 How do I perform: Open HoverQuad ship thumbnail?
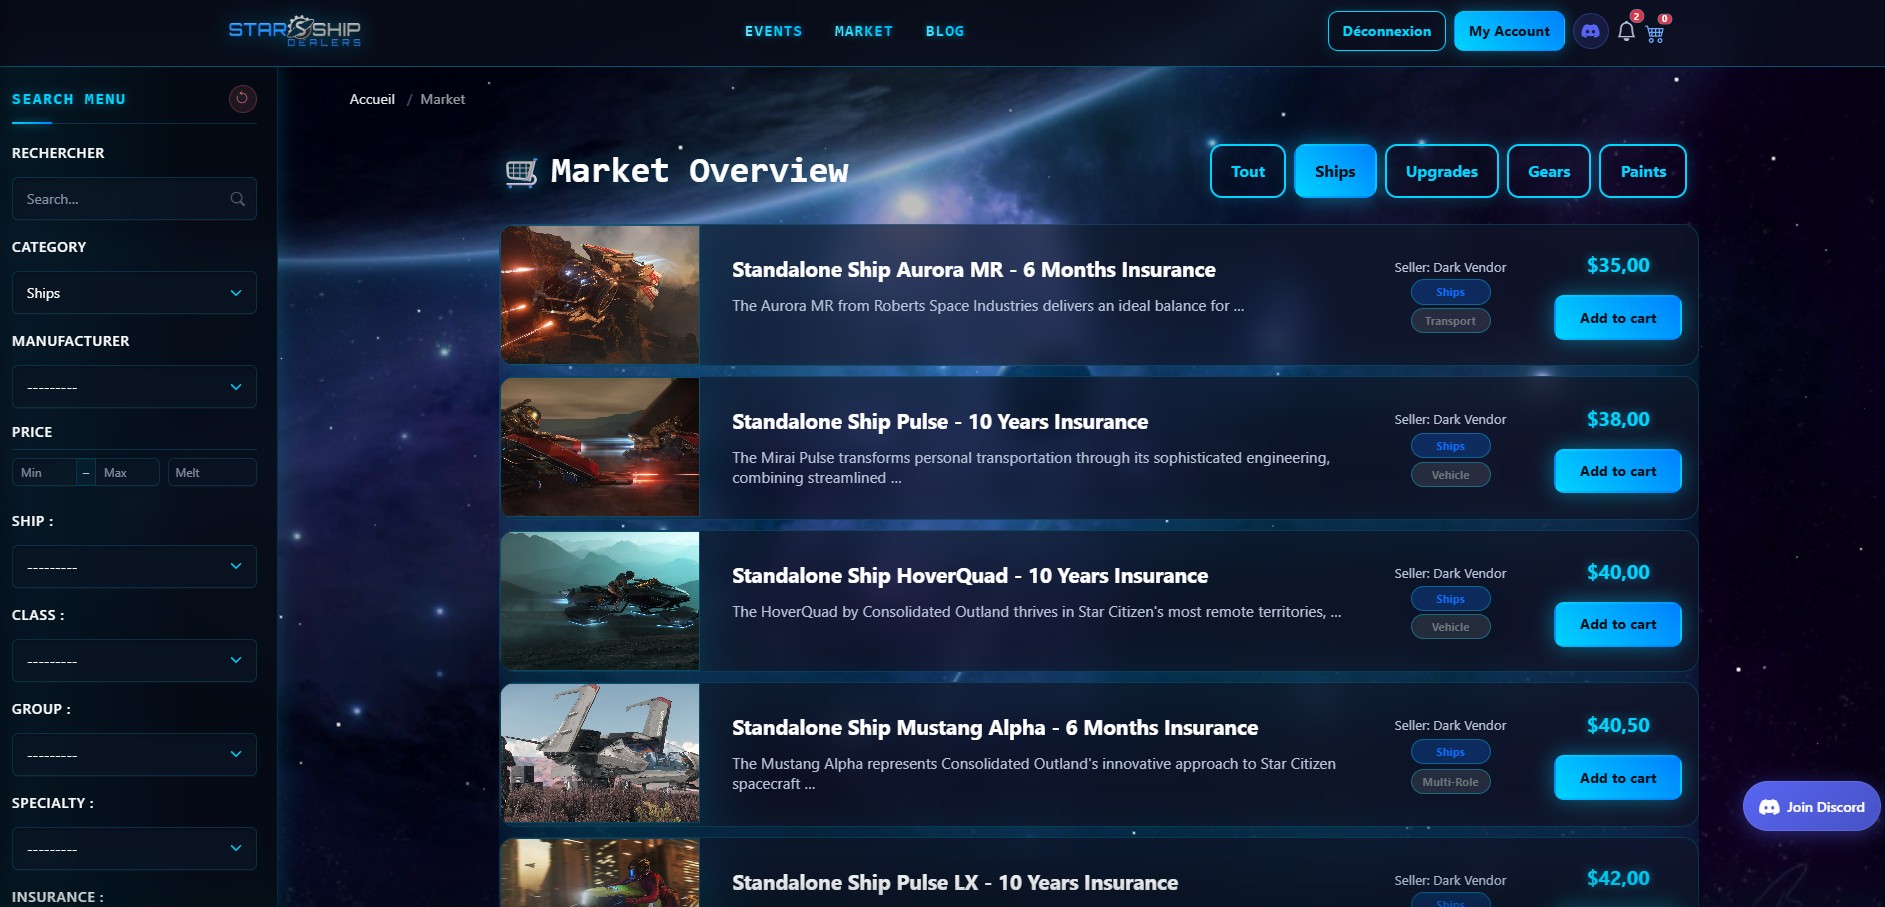click(600, 601)
